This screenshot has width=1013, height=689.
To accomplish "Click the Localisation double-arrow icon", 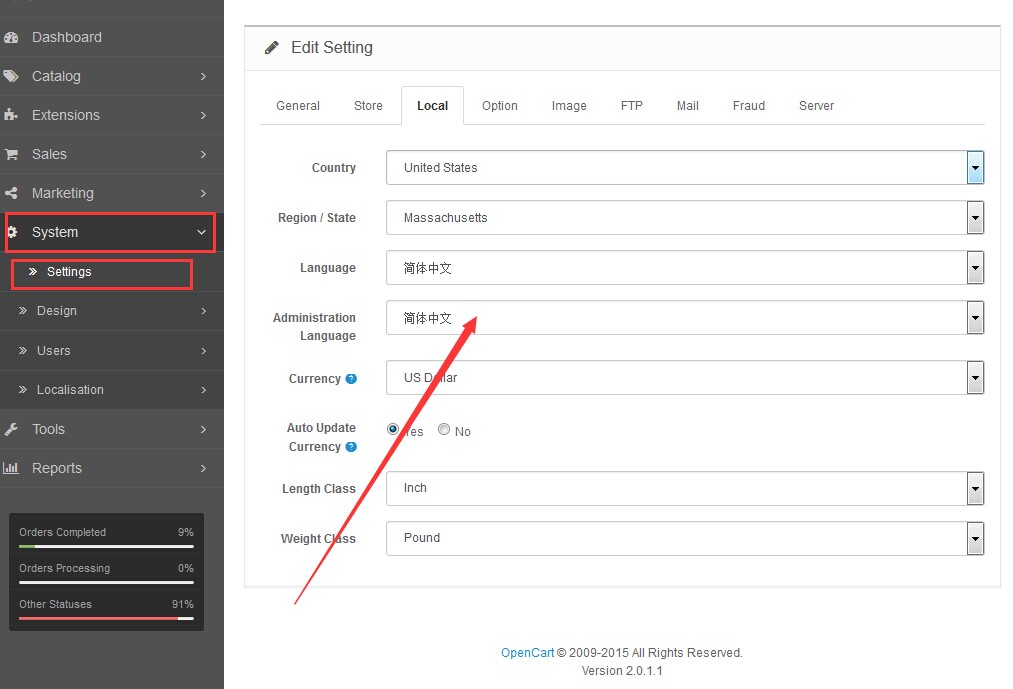I will tap(23, 390).
